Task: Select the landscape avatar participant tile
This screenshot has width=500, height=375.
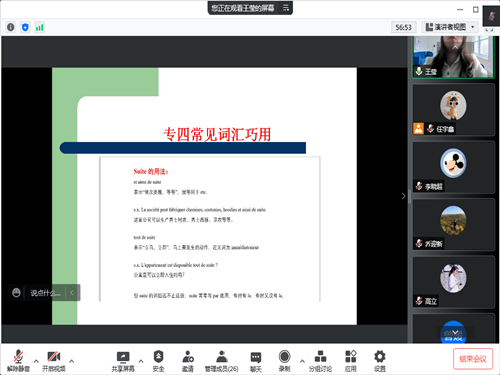Action: (453, 224)
